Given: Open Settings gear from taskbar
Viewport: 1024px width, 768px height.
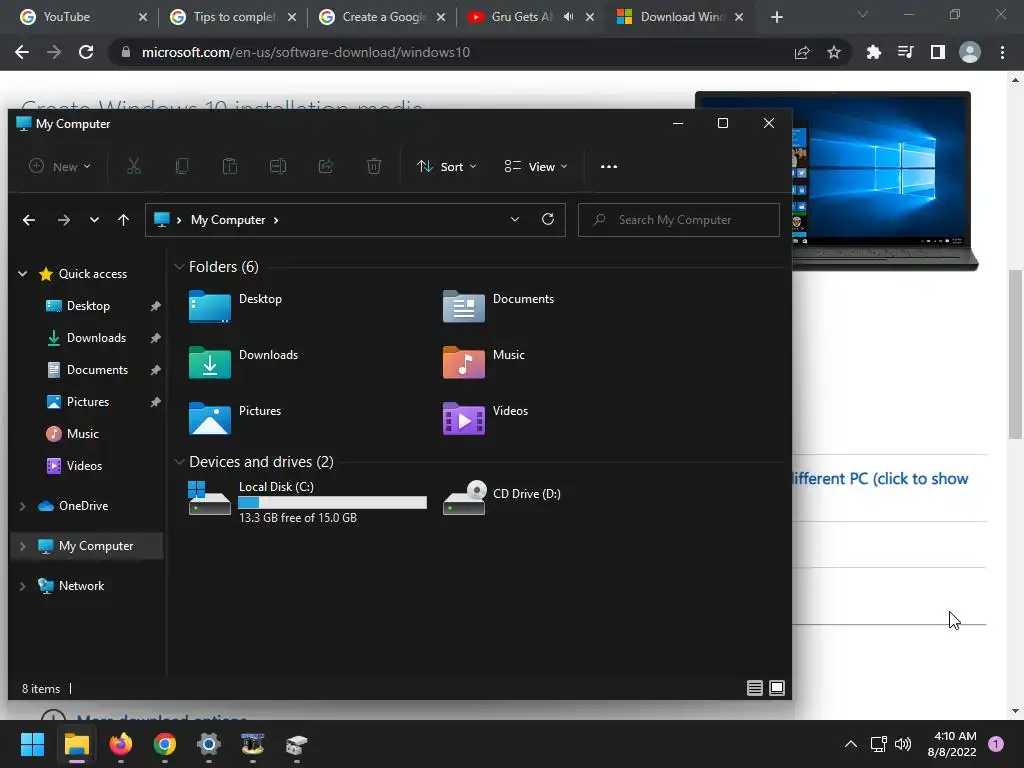Looking at the screenshot, I should coord(208,744).
